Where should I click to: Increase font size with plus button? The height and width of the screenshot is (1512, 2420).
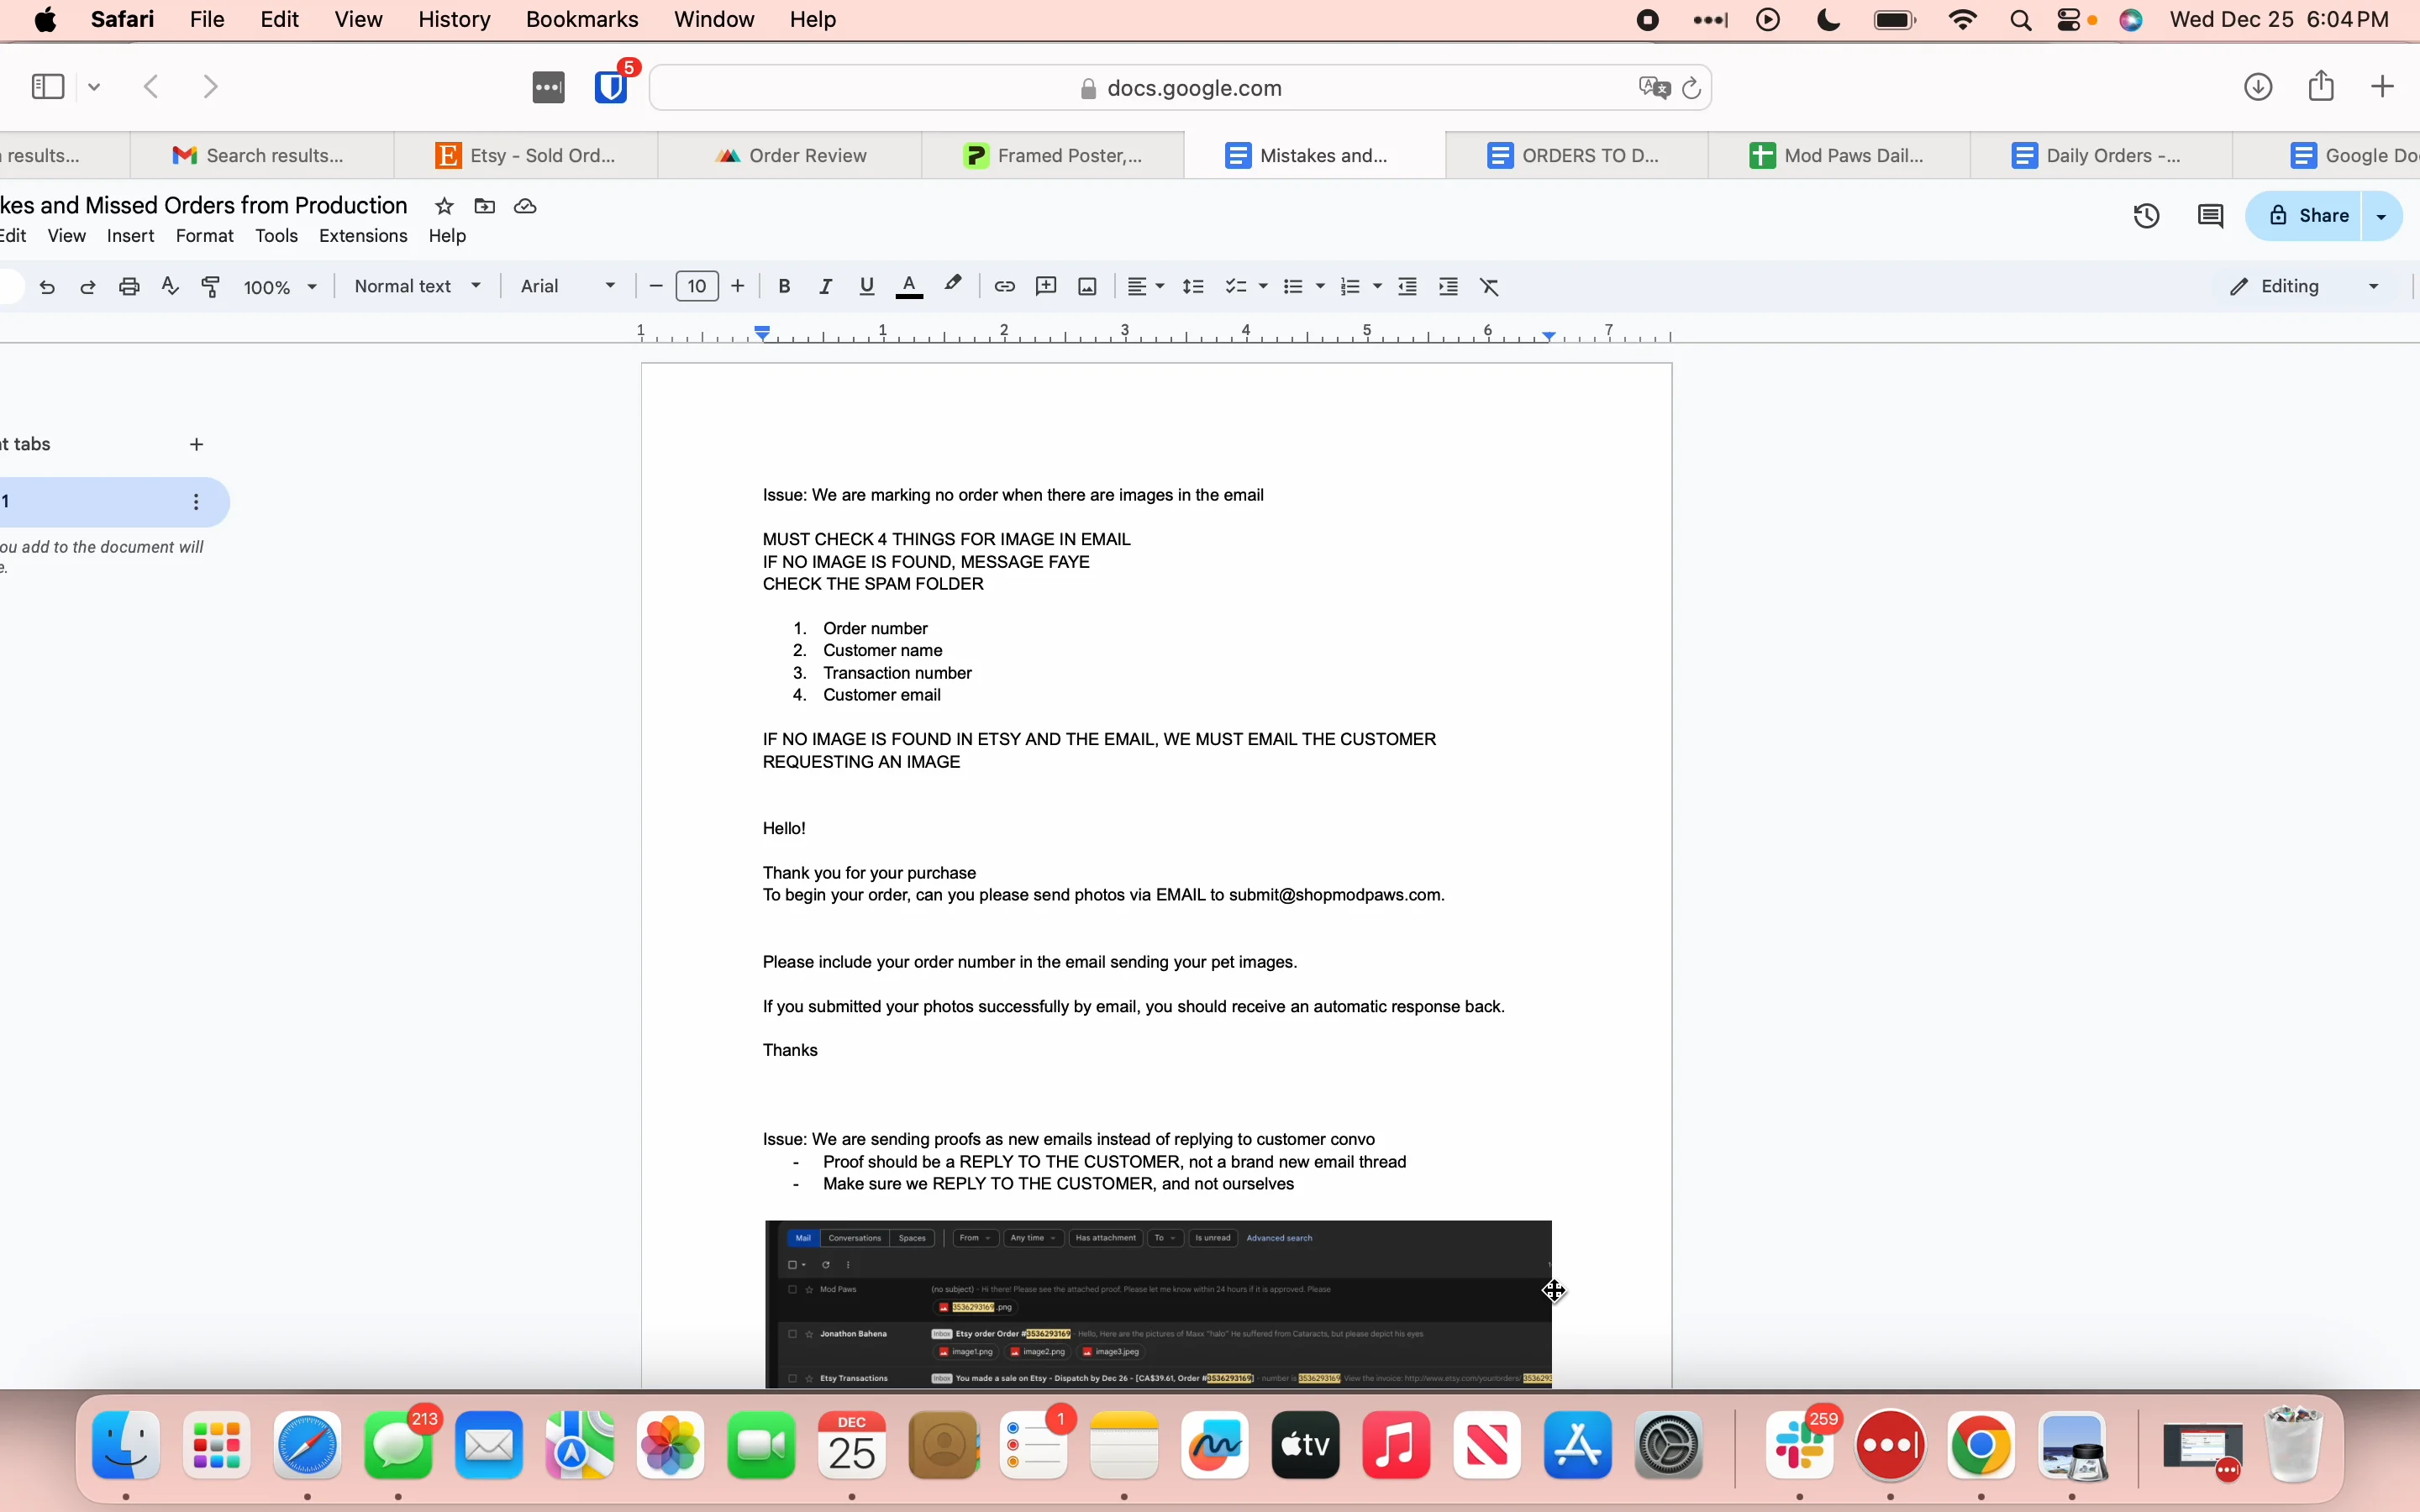[738, 287]
